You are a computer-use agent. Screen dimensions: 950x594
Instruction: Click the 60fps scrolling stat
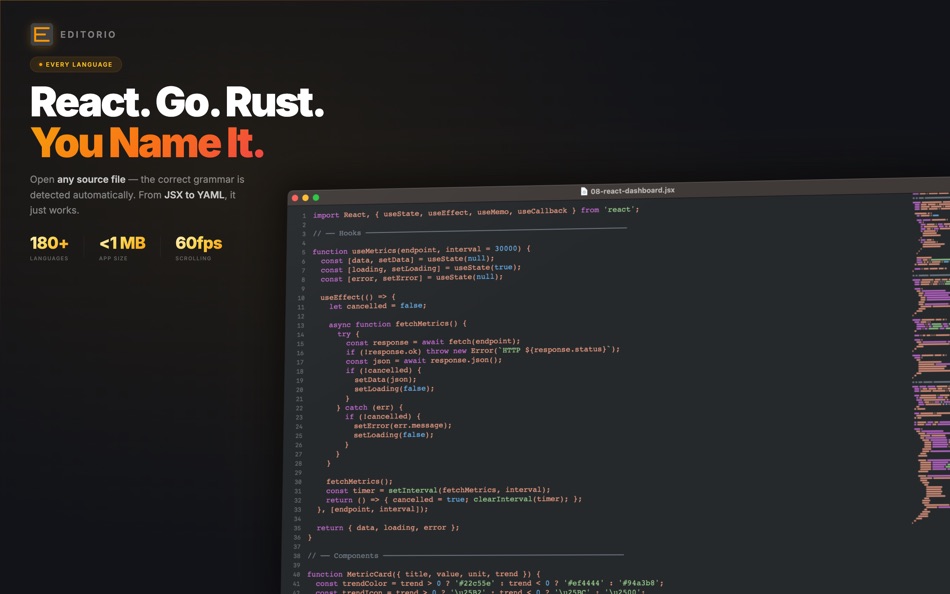pyautogui.click(x=199, y=248)
